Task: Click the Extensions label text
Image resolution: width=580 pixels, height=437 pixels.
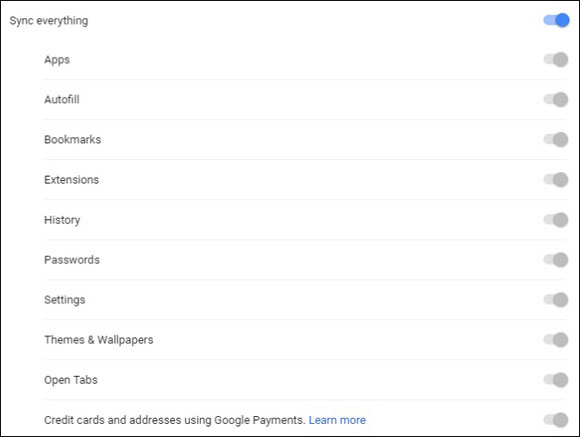Action: [71, 180]
